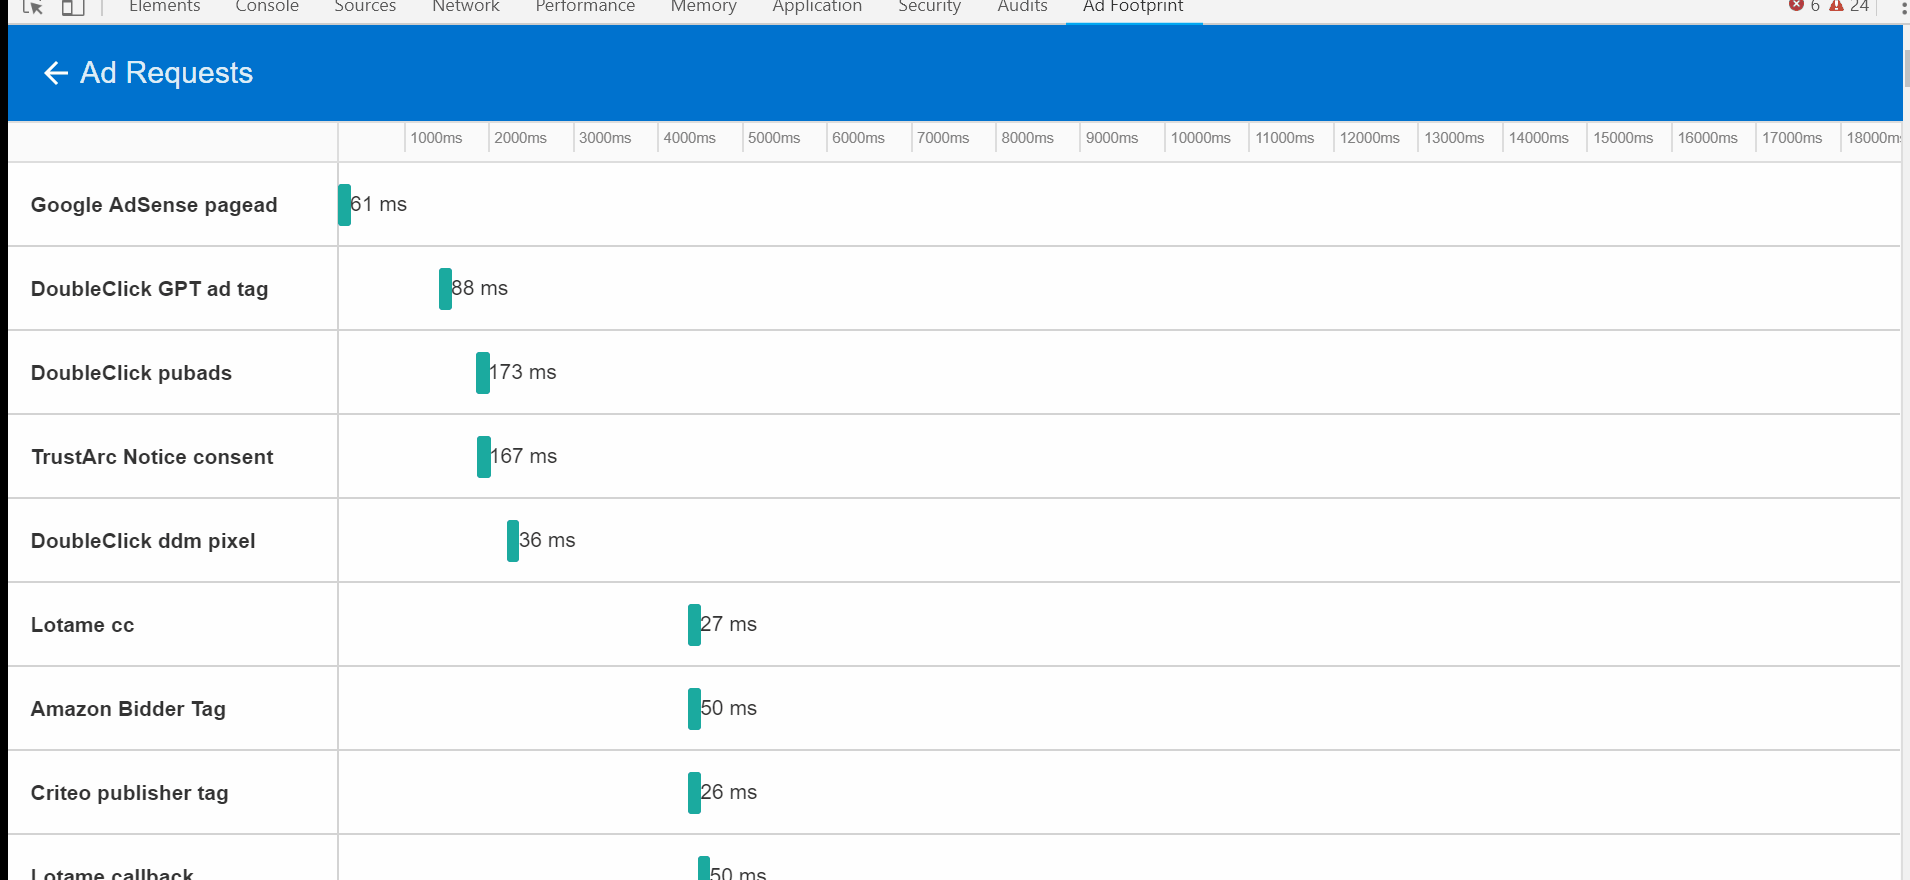Image resolution: width=1910 pixels, height=880 pixels.
Task: Click the TrustArc Notice consent 167 ms bar
Action: click(484, 457)
